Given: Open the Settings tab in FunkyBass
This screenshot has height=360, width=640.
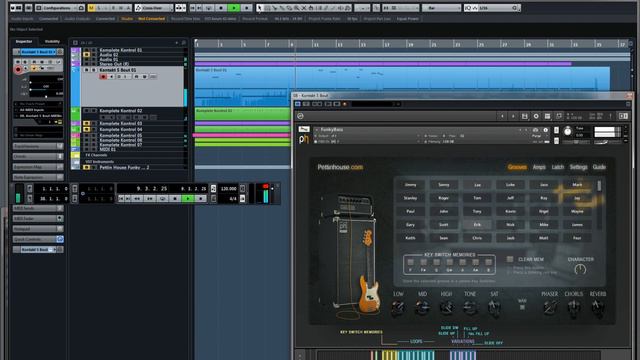Looking at the screenshot, I should tap(578, 167).
